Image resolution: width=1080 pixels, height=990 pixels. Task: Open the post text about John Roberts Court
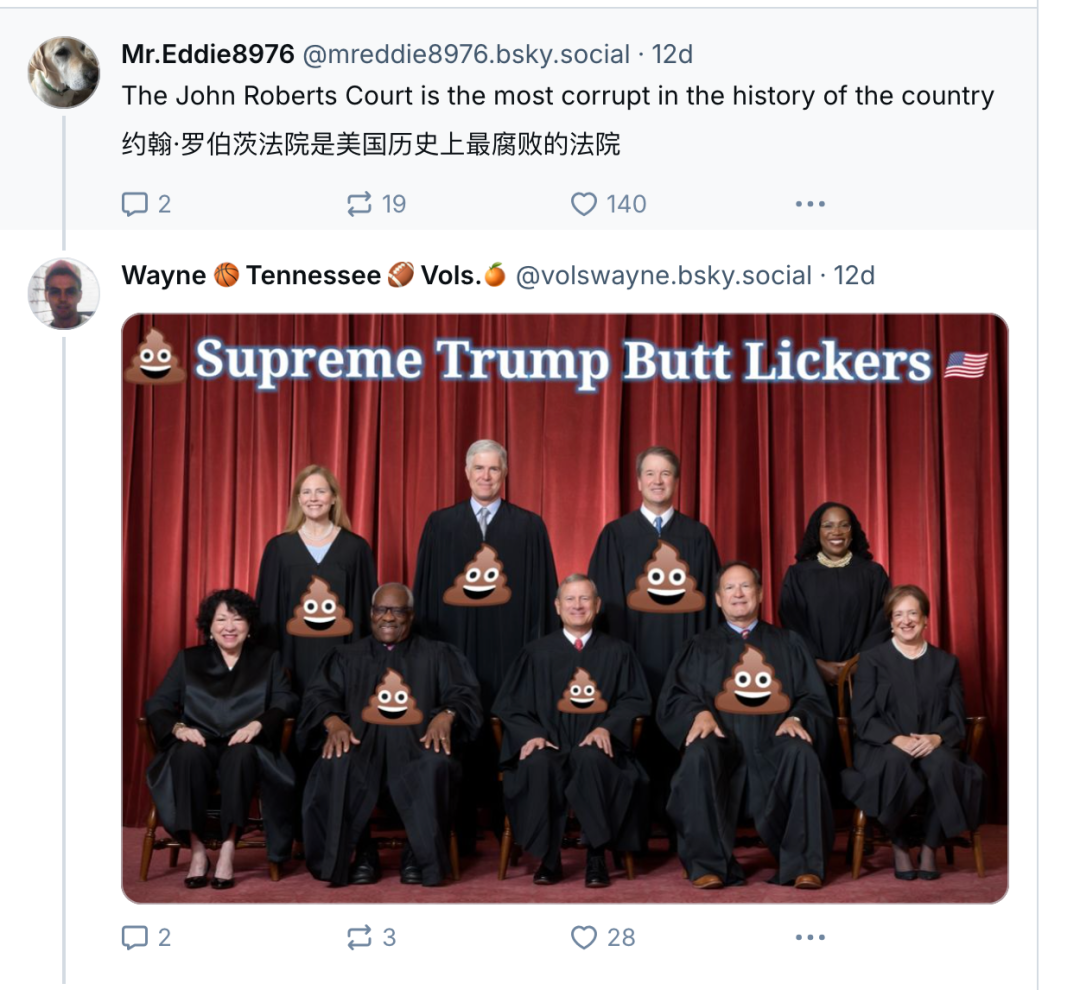click(557, 96)
